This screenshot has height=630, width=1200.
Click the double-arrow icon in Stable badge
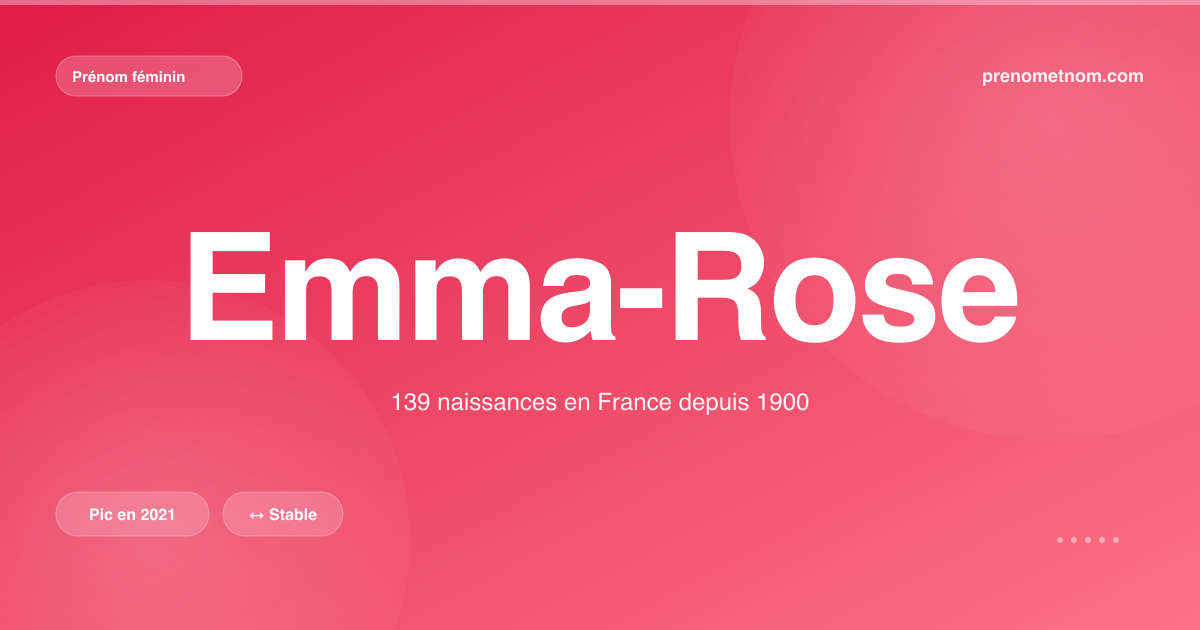256,515
